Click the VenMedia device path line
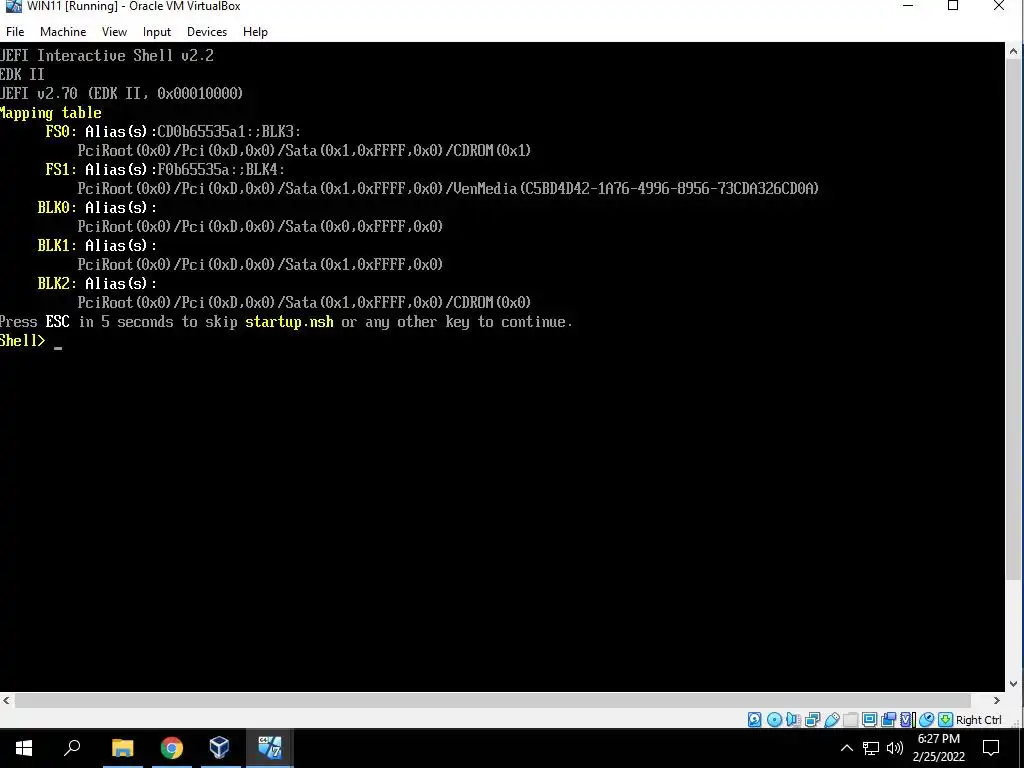The width and height of the screenshot is (1024, 768). coord(448,189)
